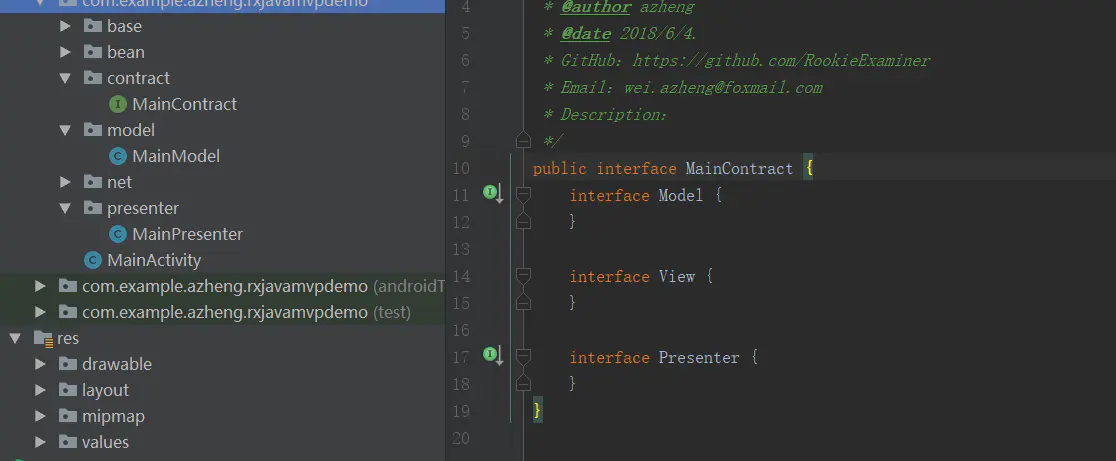The image size is (1116, 461).
Task: Expand the values folder
Action: (41, 443)
